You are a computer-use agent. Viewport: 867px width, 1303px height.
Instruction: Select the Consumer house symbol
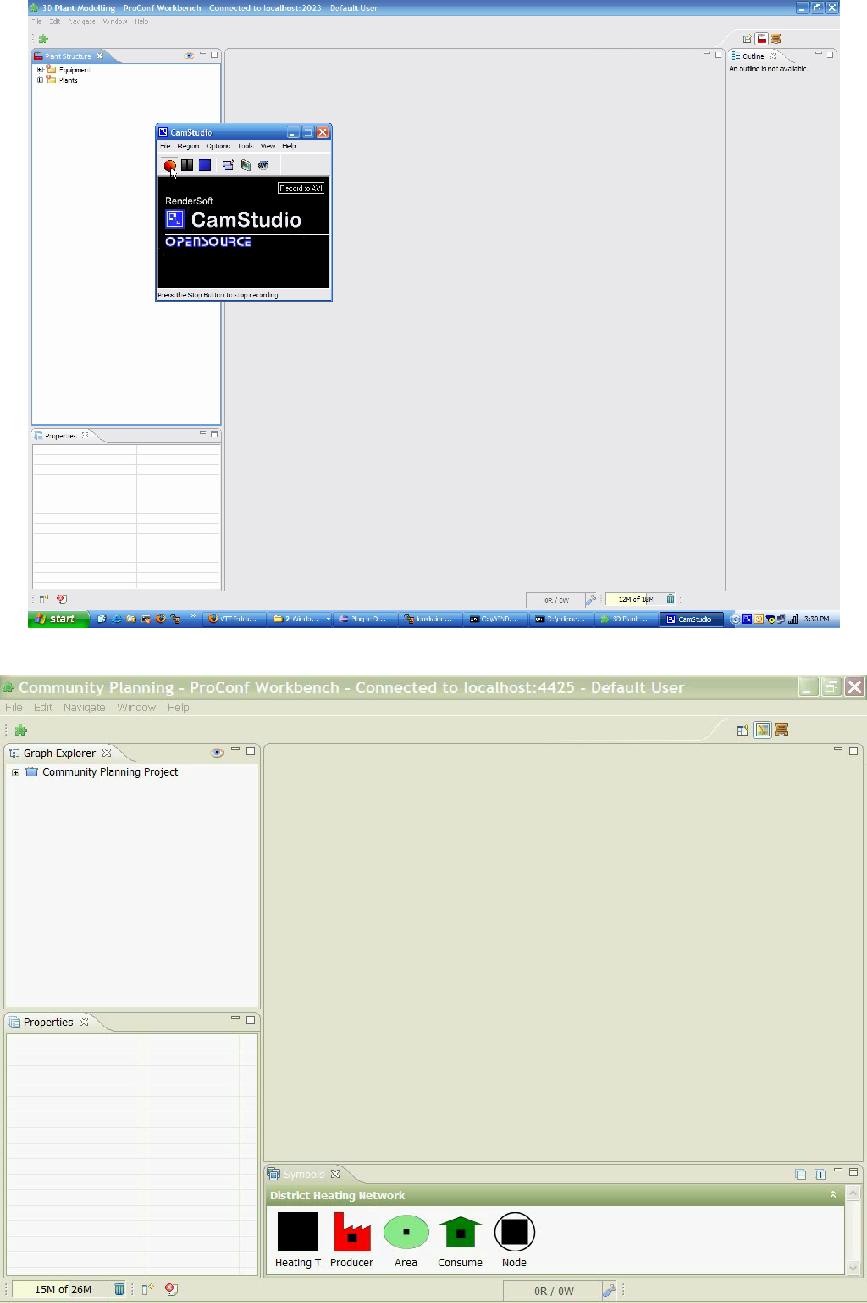[x=460, y=1240]
